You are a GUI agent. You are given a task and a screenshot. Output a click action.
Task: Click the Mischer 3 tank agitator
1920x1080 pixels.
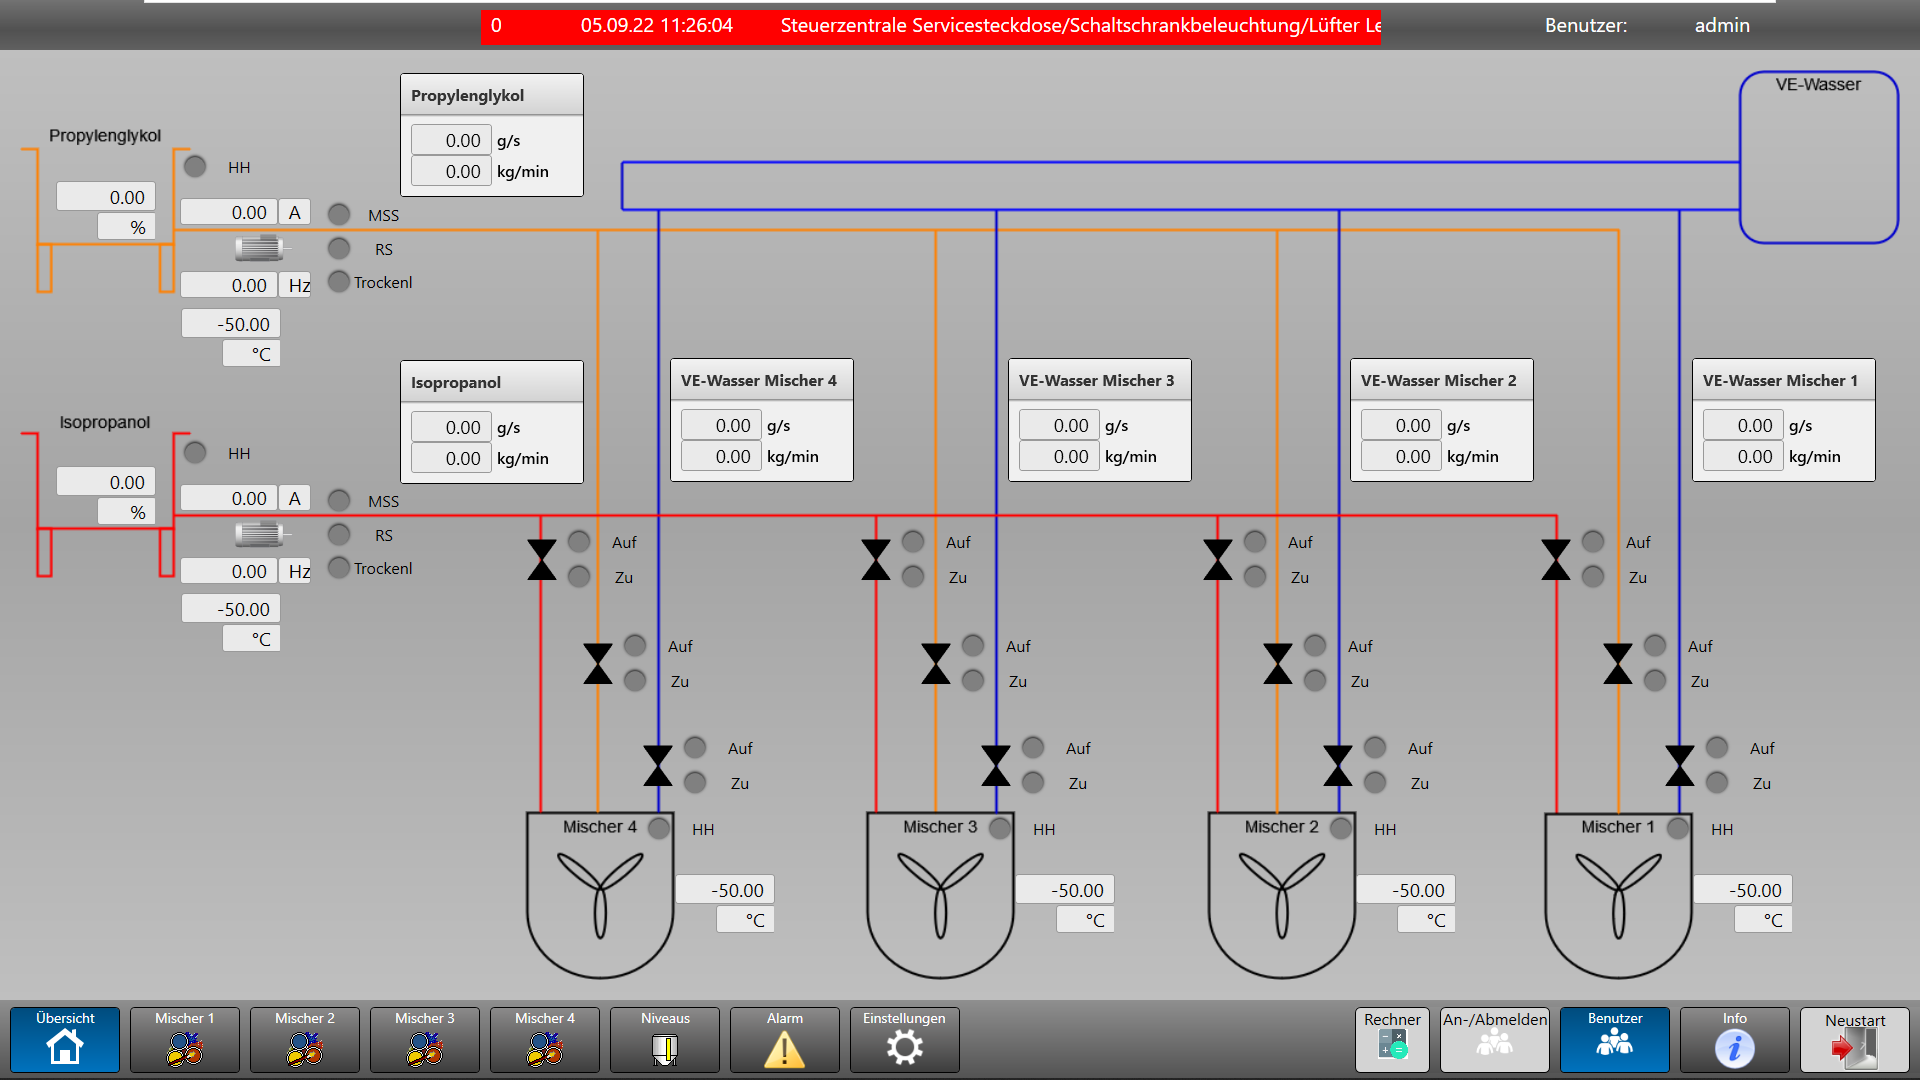(x=940, y=895)
